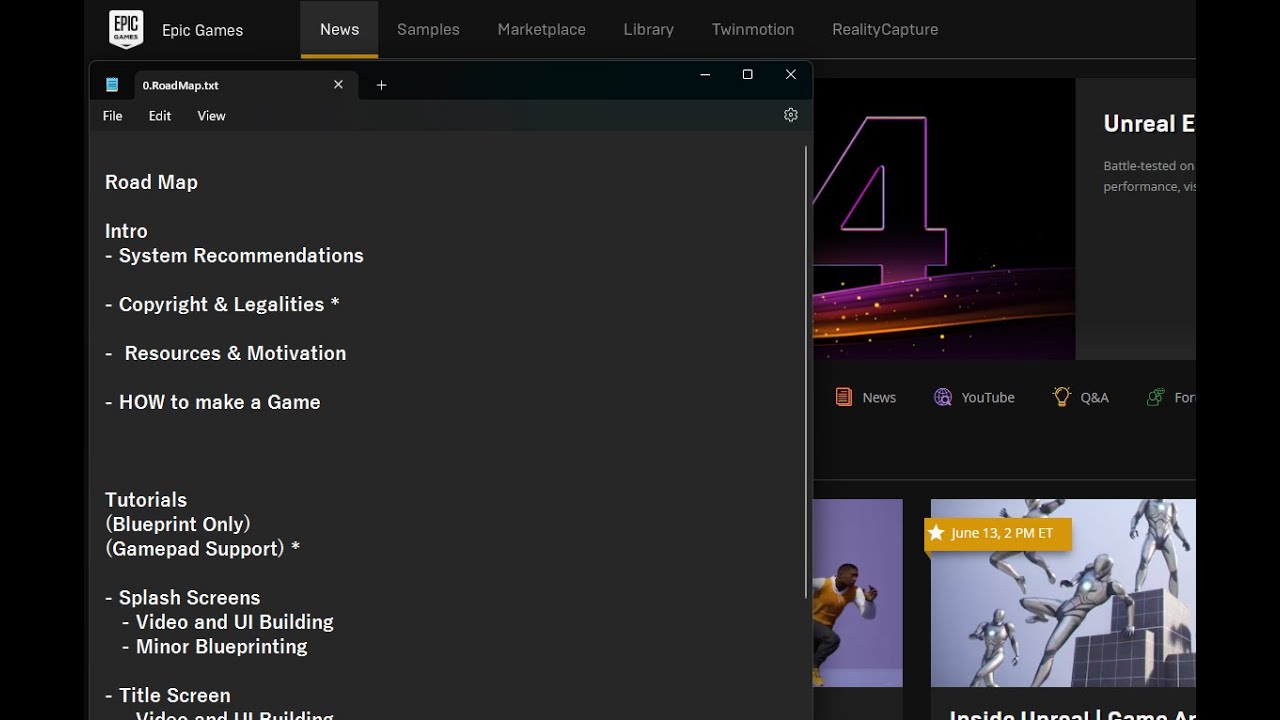Click the '- System Recommendations' line
This screenshot has width=1280, height=720.
(234, 255)
